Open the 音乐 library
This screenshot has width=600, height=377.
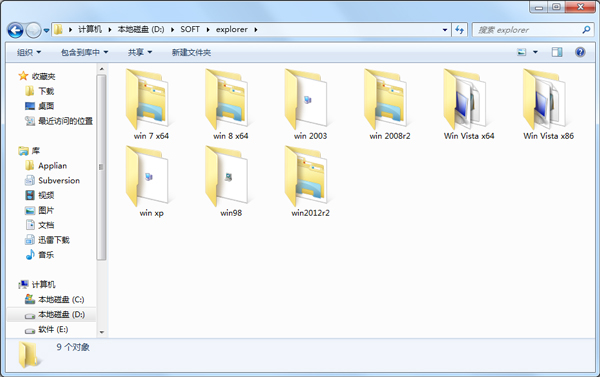[x=40, y=255]
